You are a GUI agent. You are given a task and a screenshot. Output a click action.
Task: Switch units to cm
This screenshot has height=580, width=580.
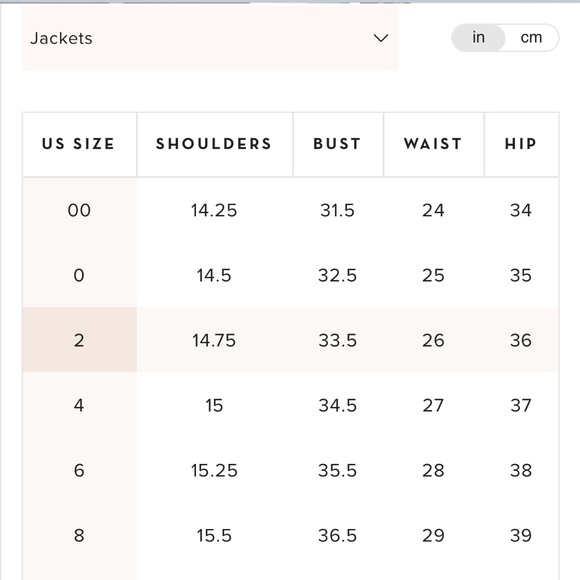(531, 37)
